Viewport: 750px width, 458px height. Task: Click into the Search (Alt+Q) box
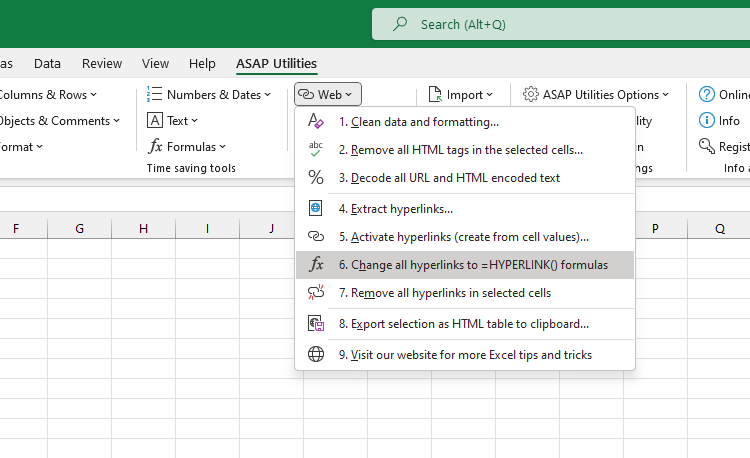point(561,24)
